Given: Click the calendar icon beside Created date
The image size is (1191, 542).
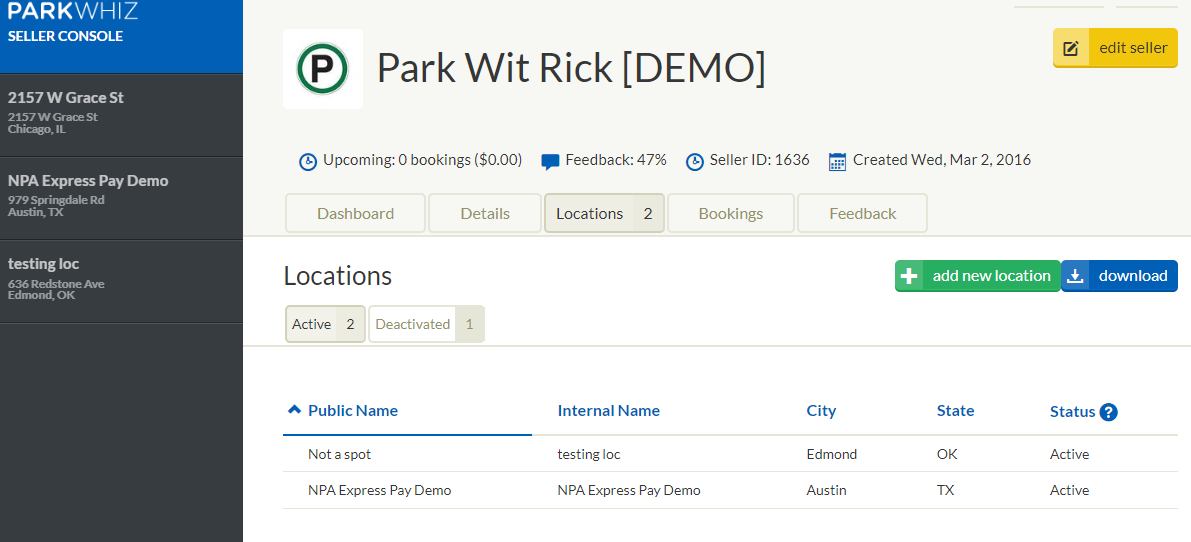Looking at the screenshot, I should pos(837,161).
